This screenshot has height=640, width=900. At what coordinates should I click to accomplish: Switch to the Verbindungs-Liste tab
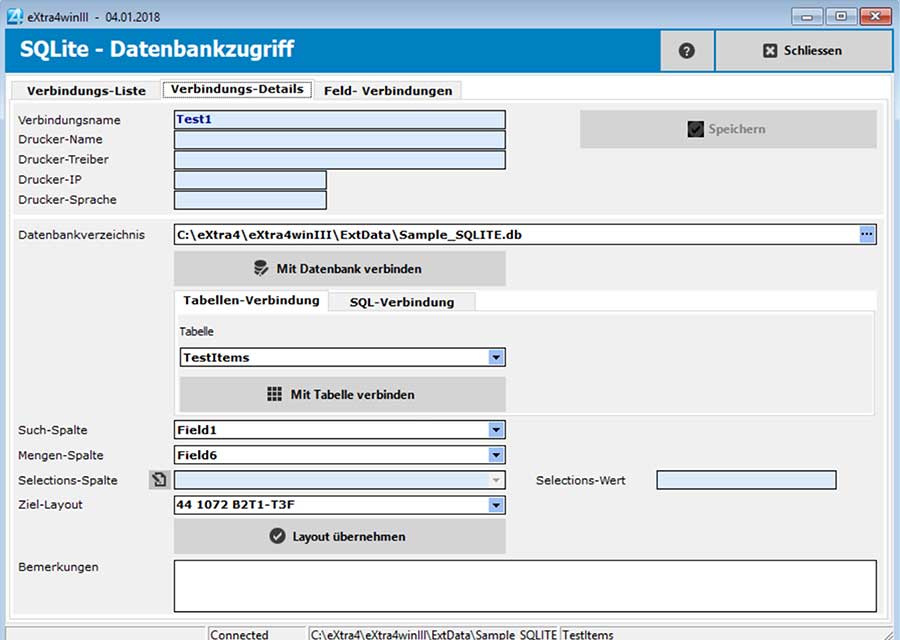pyautogui.click(x=87, y=90)
